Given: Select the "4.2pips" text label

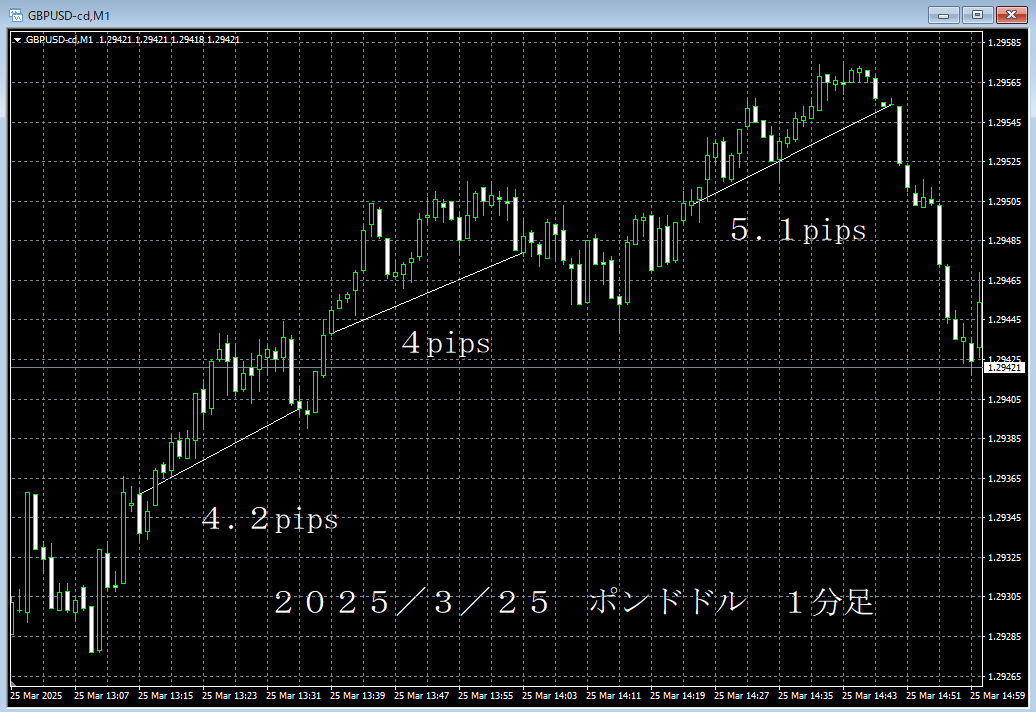Looking at the screenshot, I should (x=270, y=520).
